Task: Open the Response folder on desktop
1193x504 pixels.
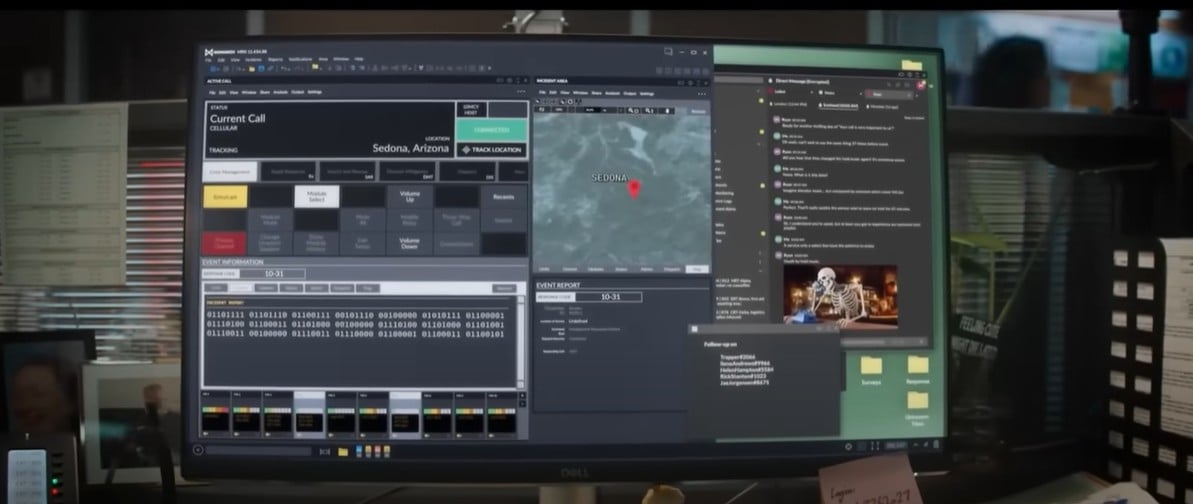Action: [x=917, y=366]
